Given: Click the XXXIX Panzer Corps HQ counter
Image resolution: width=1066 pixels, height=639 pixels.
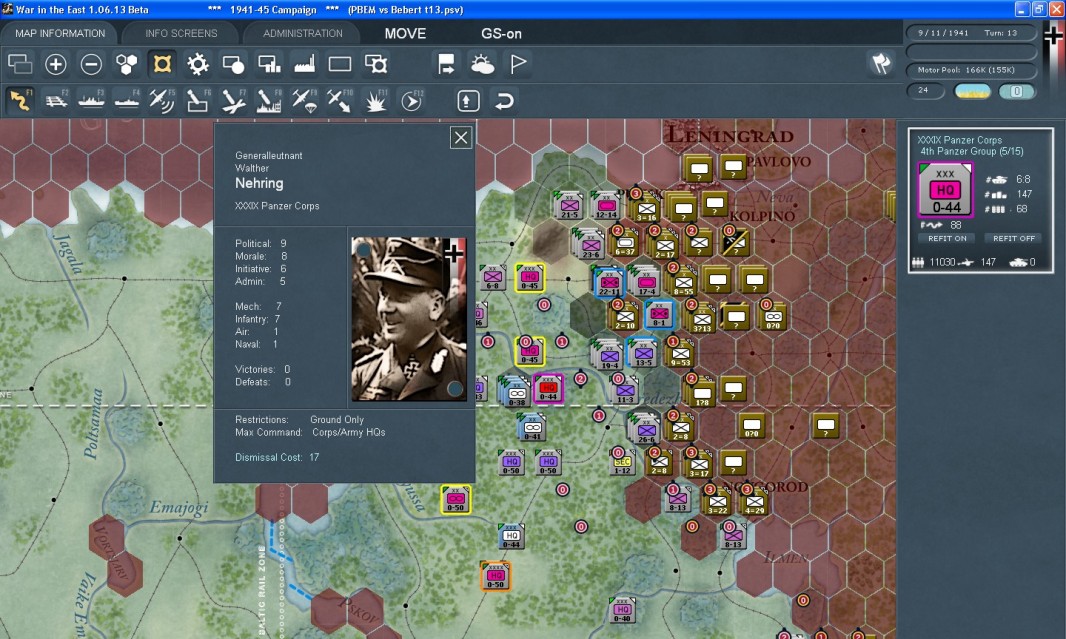Looking at the screenshot, I should point(945,189).
